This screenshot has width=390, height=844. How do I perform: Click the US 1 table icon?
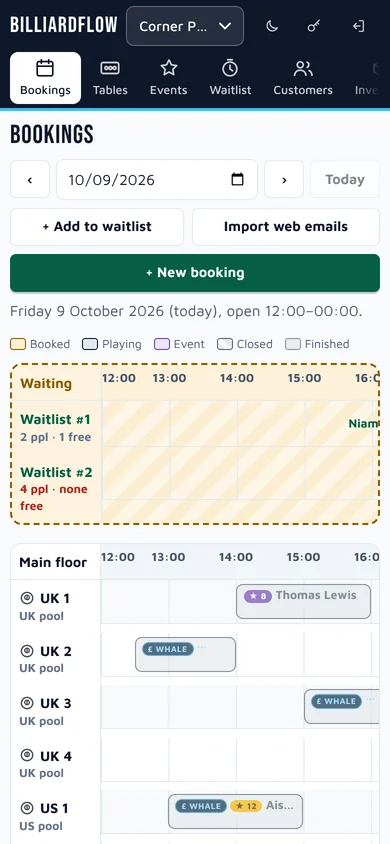(27, 808)
